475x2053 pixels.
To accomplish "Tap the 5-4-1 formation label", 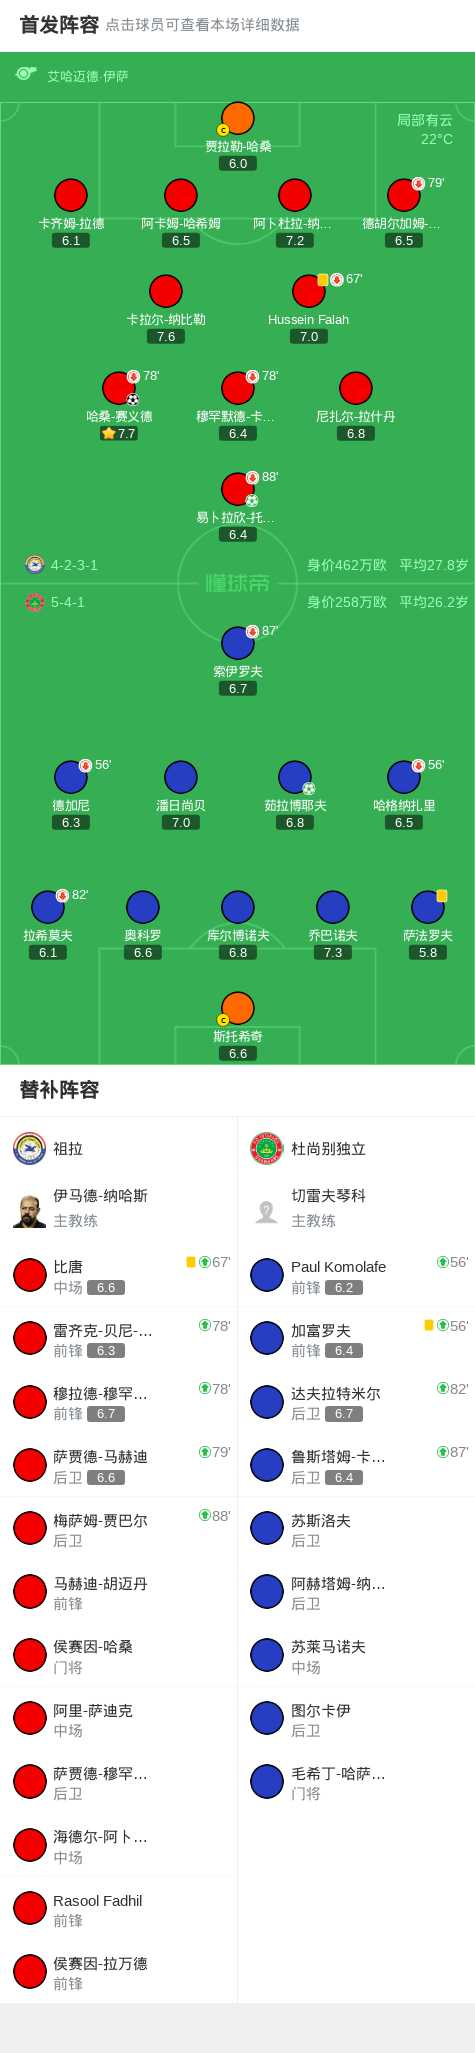I will point(68,602).
